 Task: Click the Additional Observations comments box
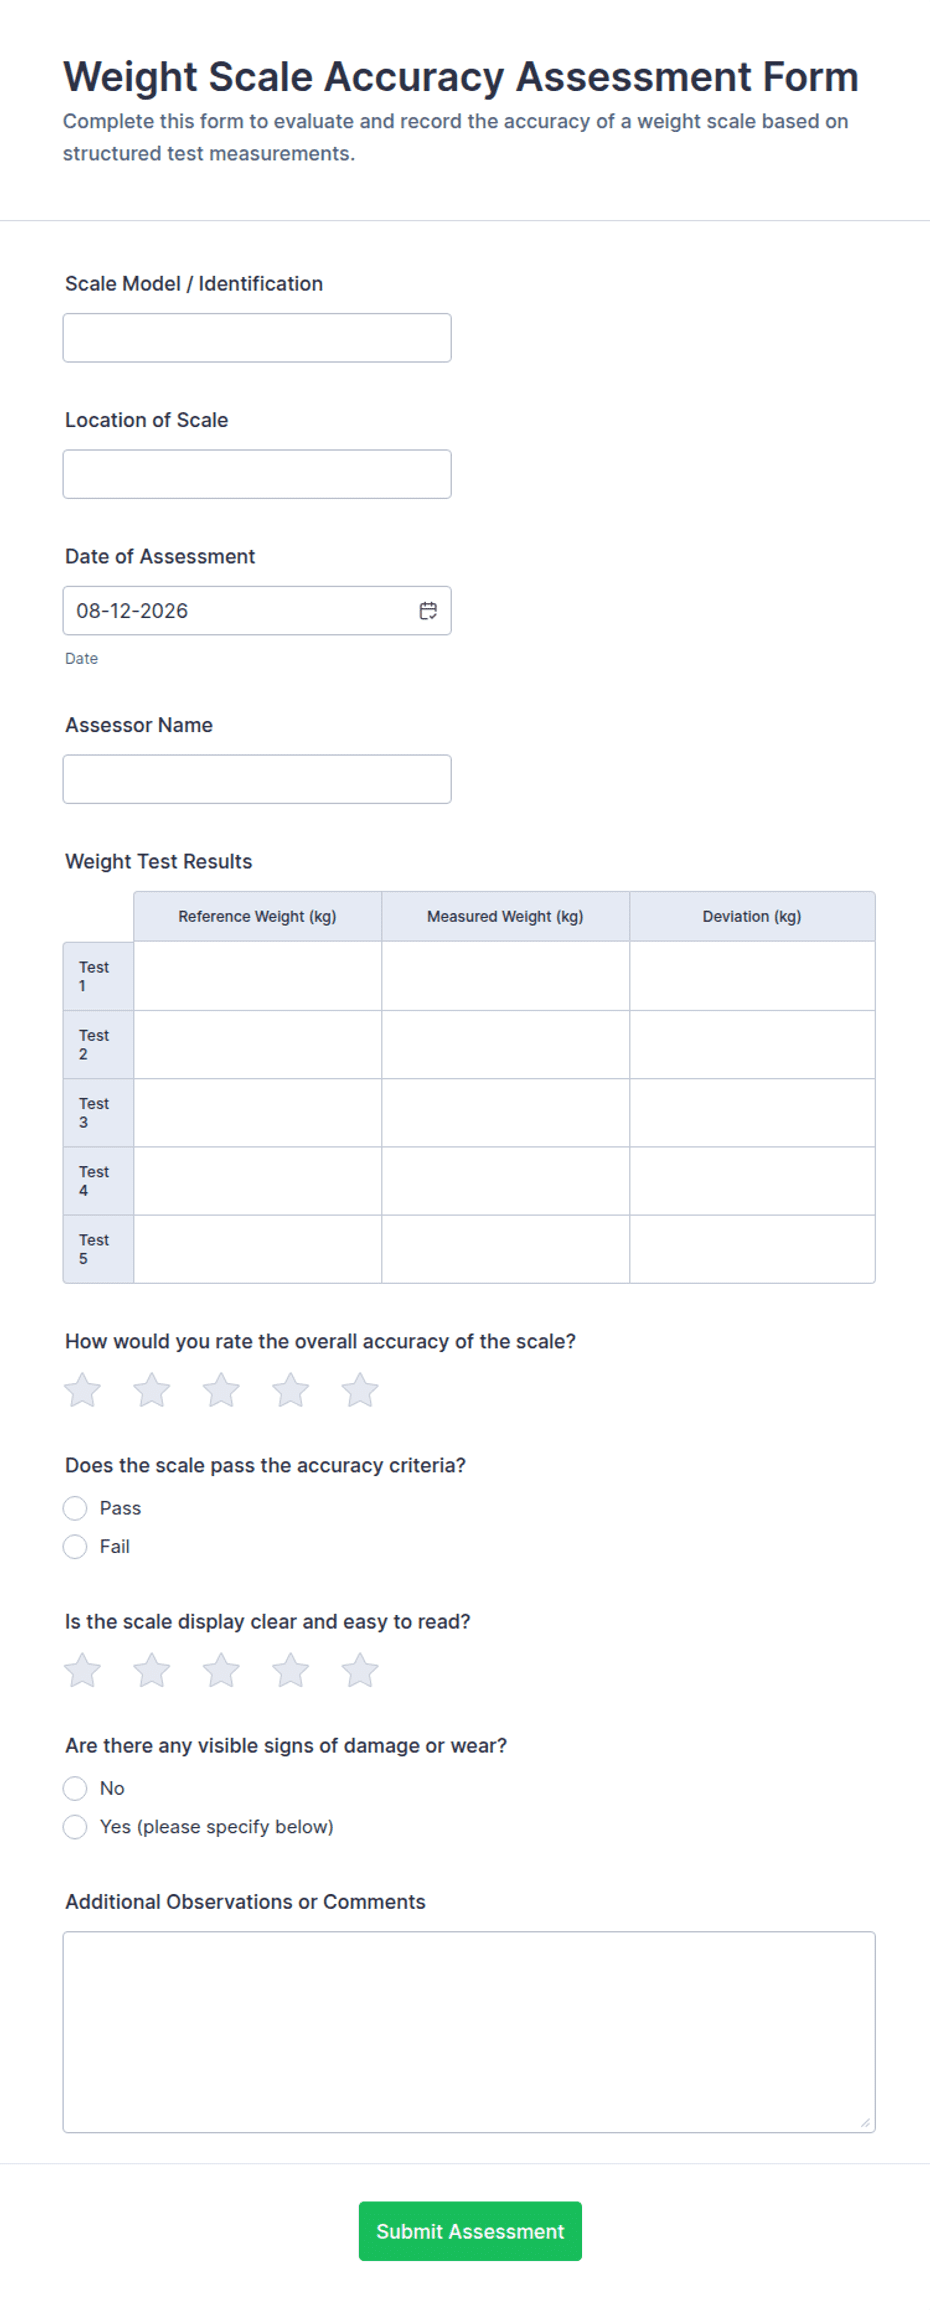point(469,2032)
